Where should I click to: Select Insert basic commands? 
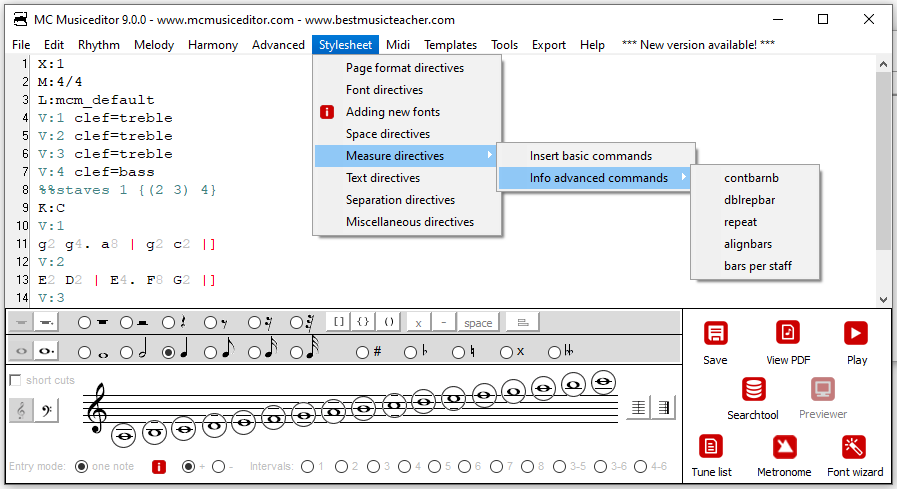590,156
